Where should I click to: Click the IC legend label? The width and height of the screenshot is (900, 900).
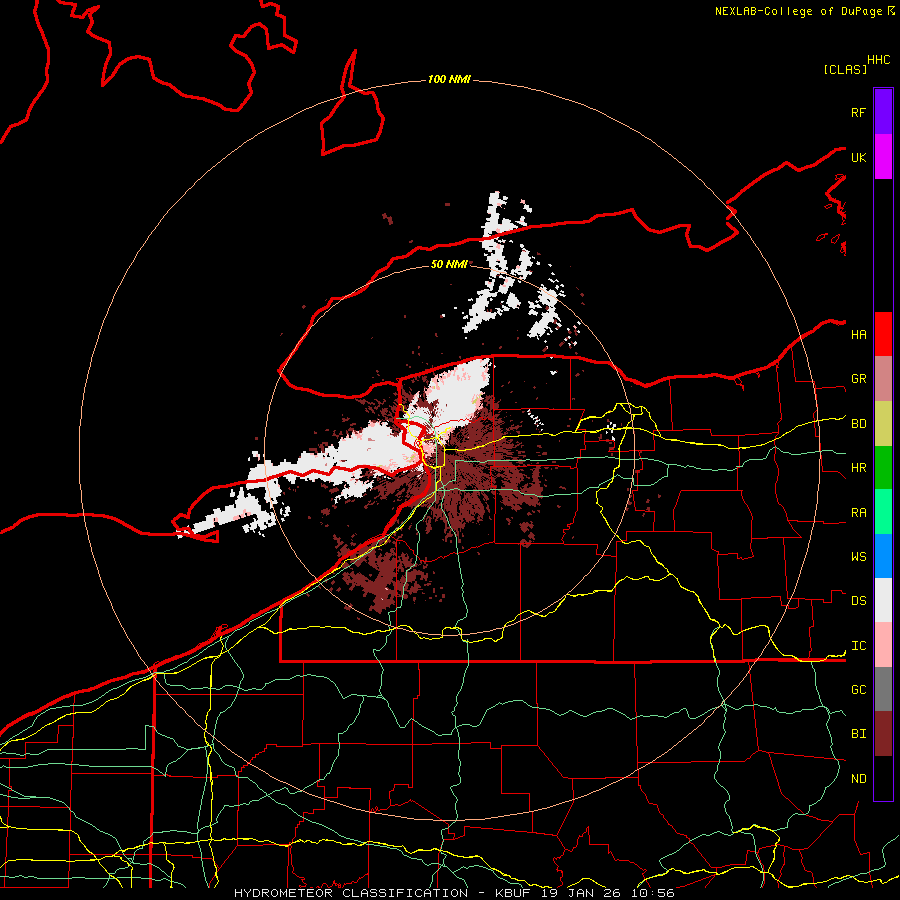point(858,646)
